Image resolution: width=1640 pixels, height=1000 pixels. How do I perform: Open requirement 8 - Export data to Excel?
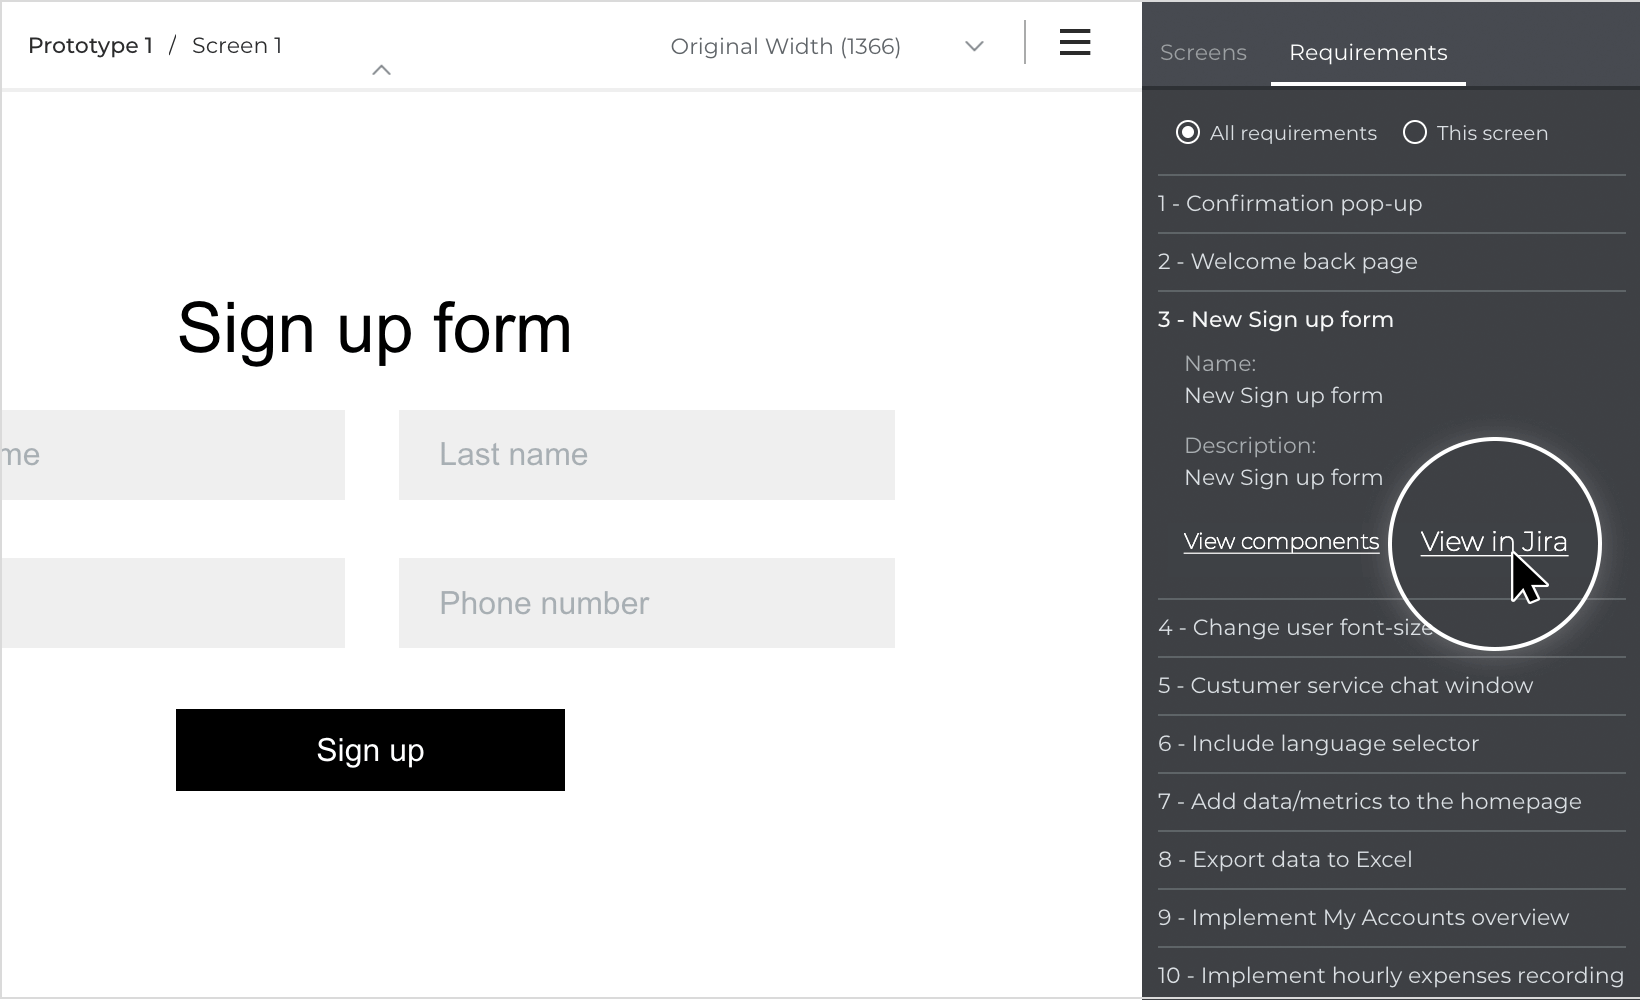(1391, 860)
